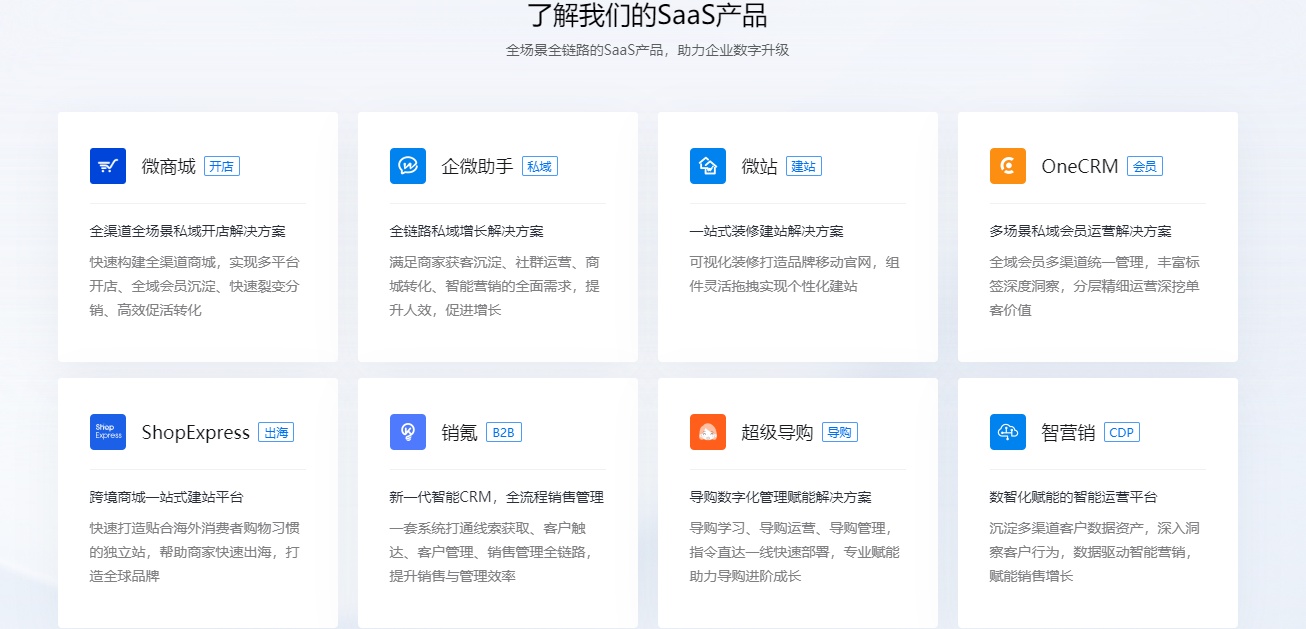Viewport: 1306px width, 629px height.
Task: Click the 开店 tag next to 微商城
Action: click(222, 166)
